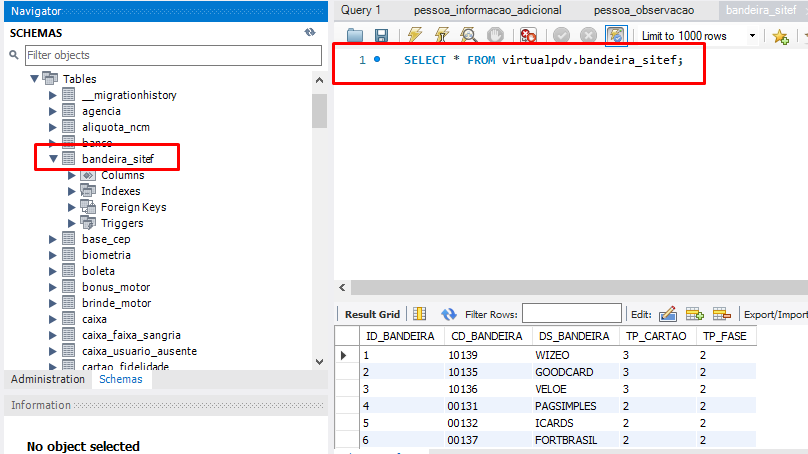
Task: Switch to the bandeira_sitef query tab
Action: pyautogui.click(x=761, y=10)
